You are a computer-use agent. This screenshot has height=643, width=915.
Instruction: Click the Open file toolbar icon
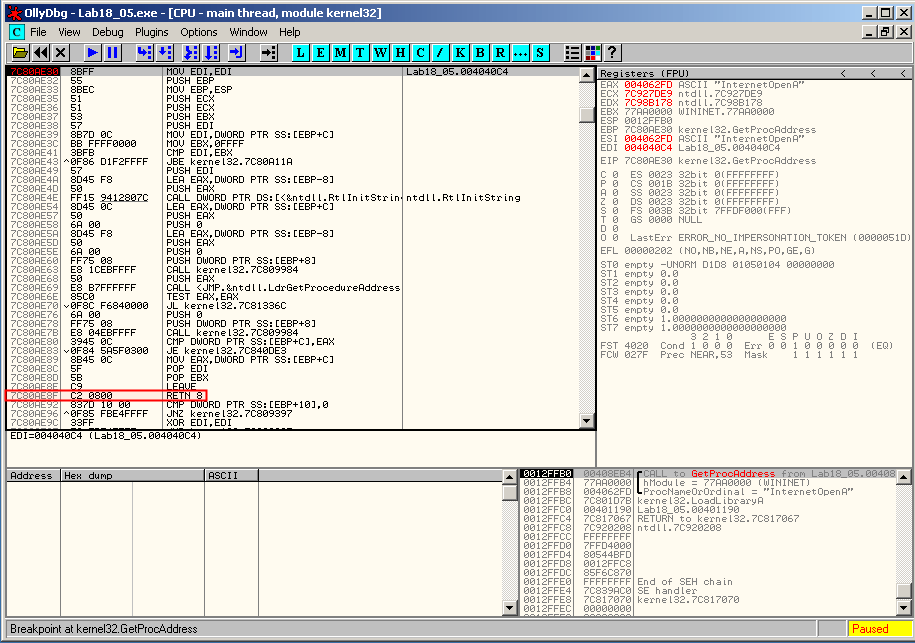tap(19, 52)
